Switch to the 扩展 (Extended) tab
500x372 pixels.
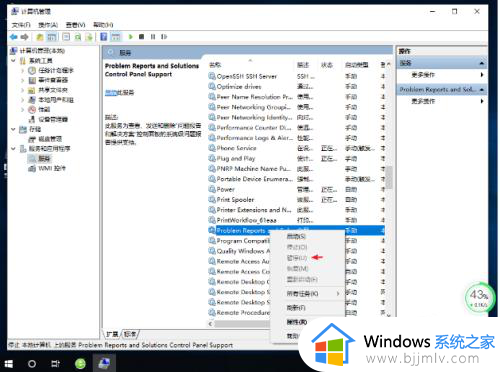[x=112, y=334]
